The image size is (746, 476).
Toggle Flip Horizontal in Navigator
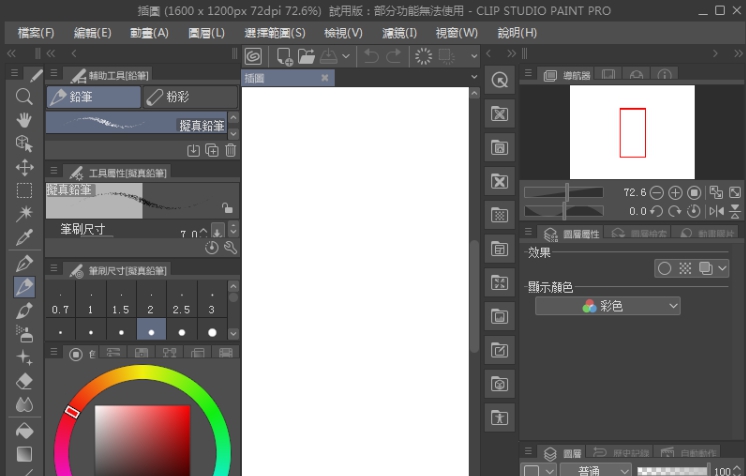click(716, 211)
